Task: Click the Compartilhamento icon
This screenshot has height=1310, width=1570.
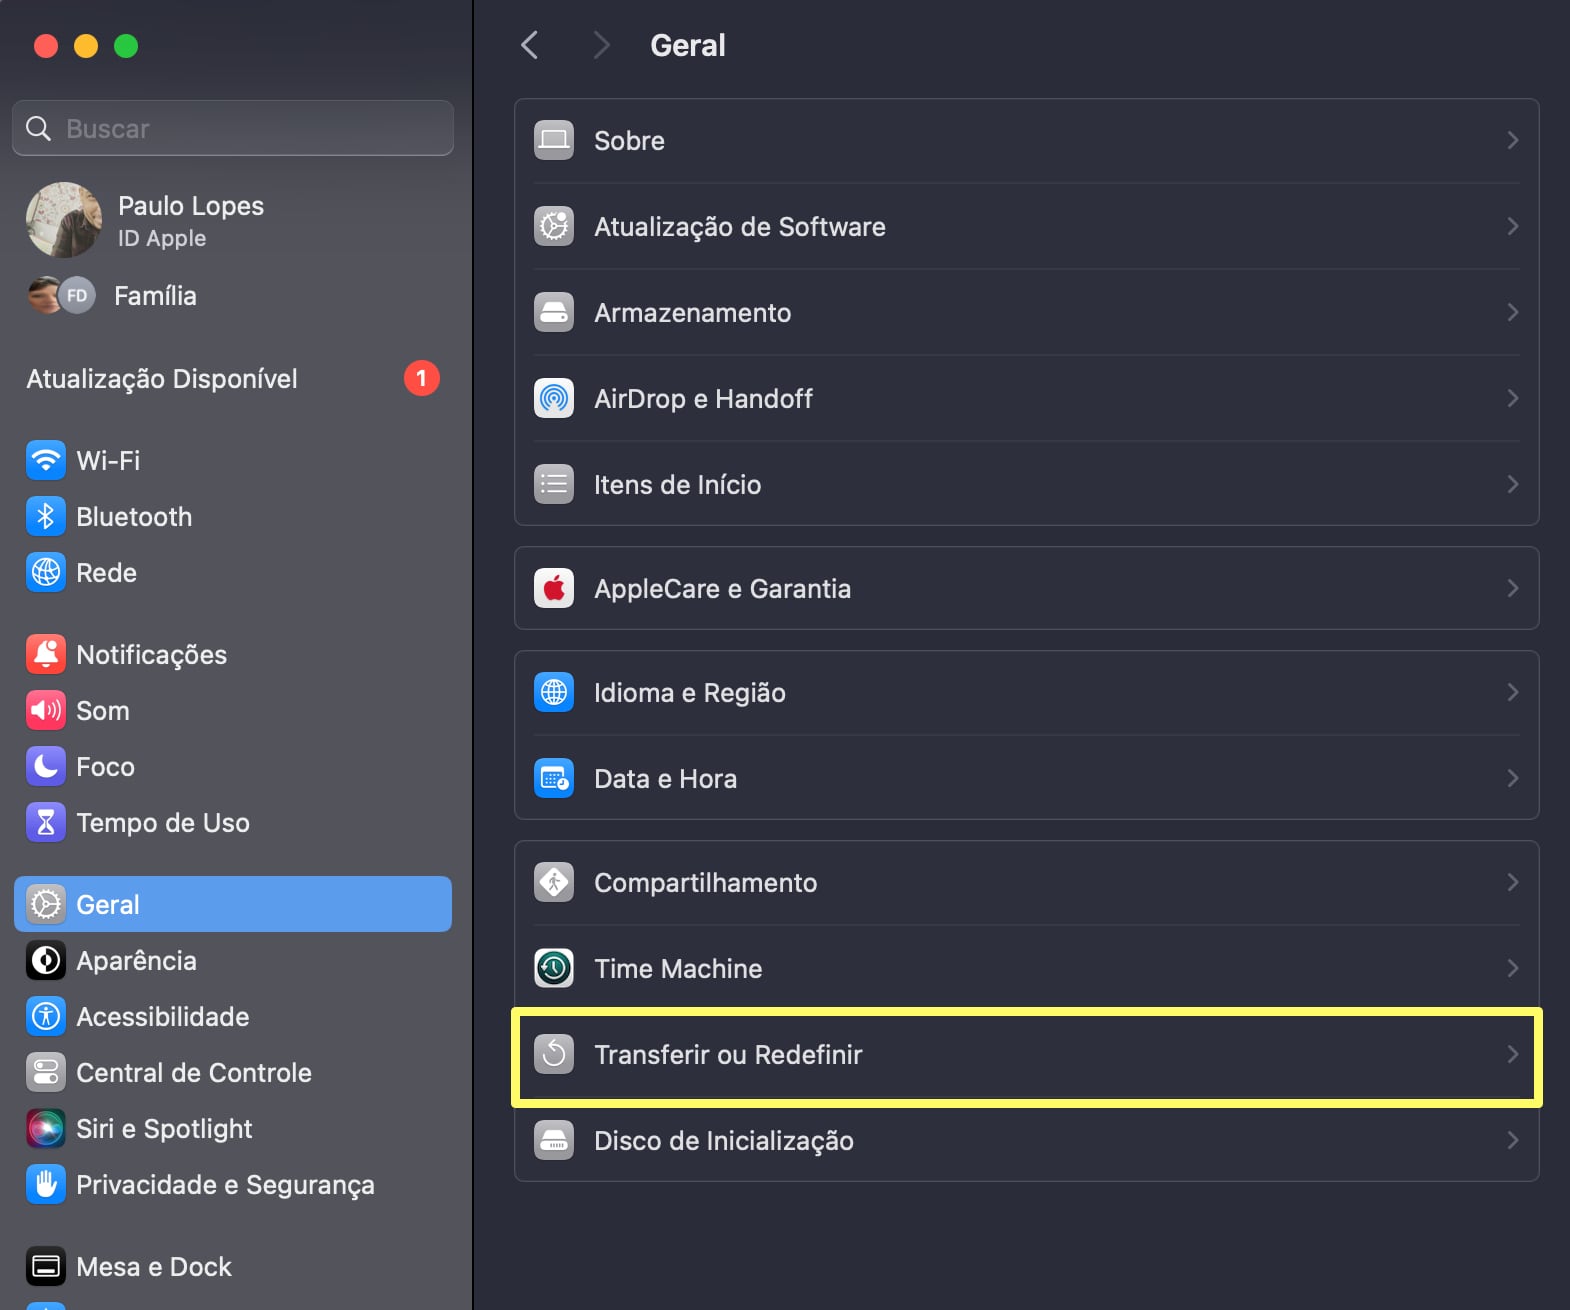Action: (554, 882)
